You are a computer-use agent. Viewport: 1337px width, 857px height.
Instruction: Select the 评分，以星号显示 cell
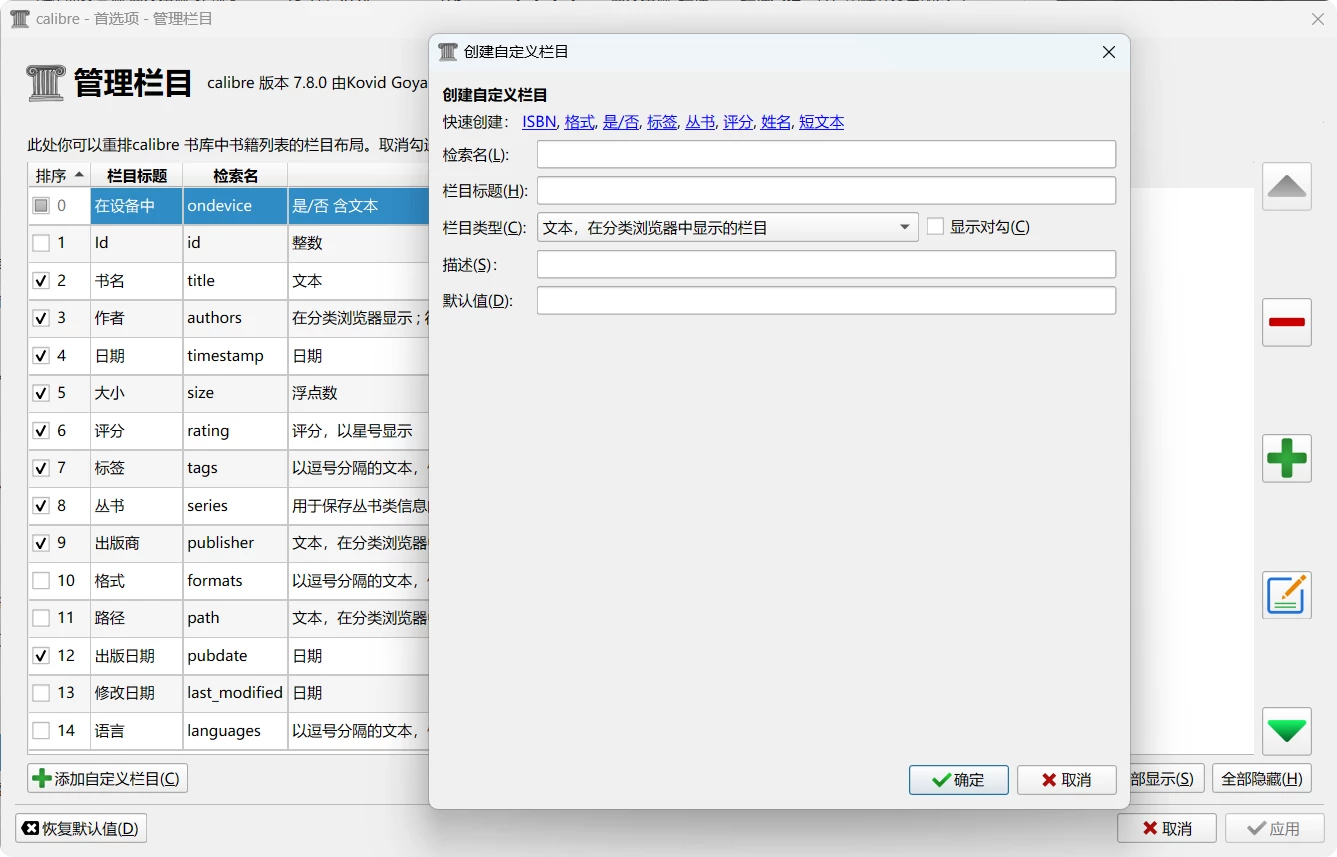359,431
